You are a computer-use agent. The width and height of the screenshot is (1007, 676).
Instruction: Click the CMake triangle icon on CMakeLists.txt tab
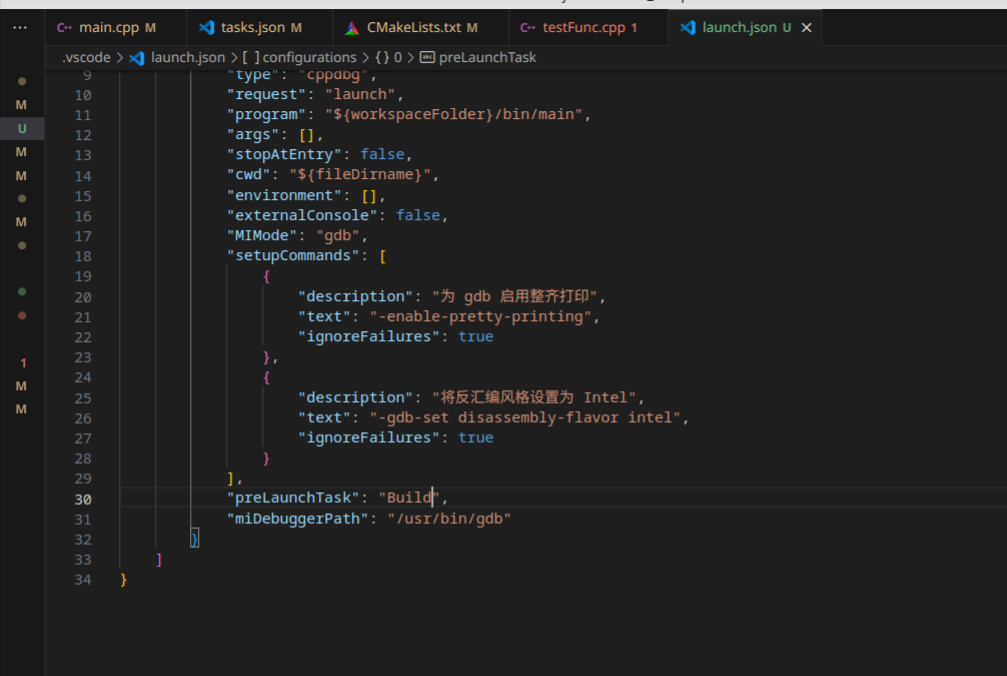tap(352, 28)
